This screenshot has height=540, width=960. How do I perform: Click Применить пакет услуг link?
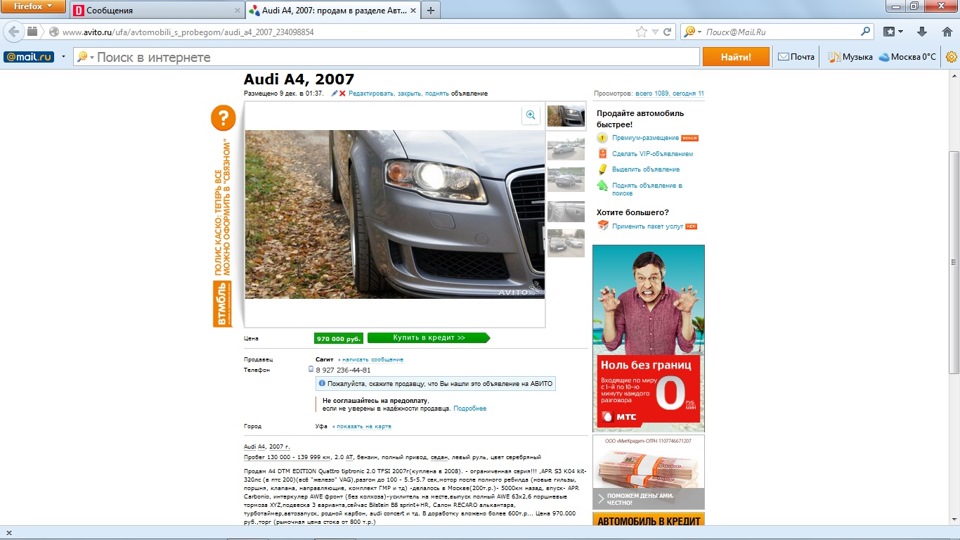click(x=647, y=227)
